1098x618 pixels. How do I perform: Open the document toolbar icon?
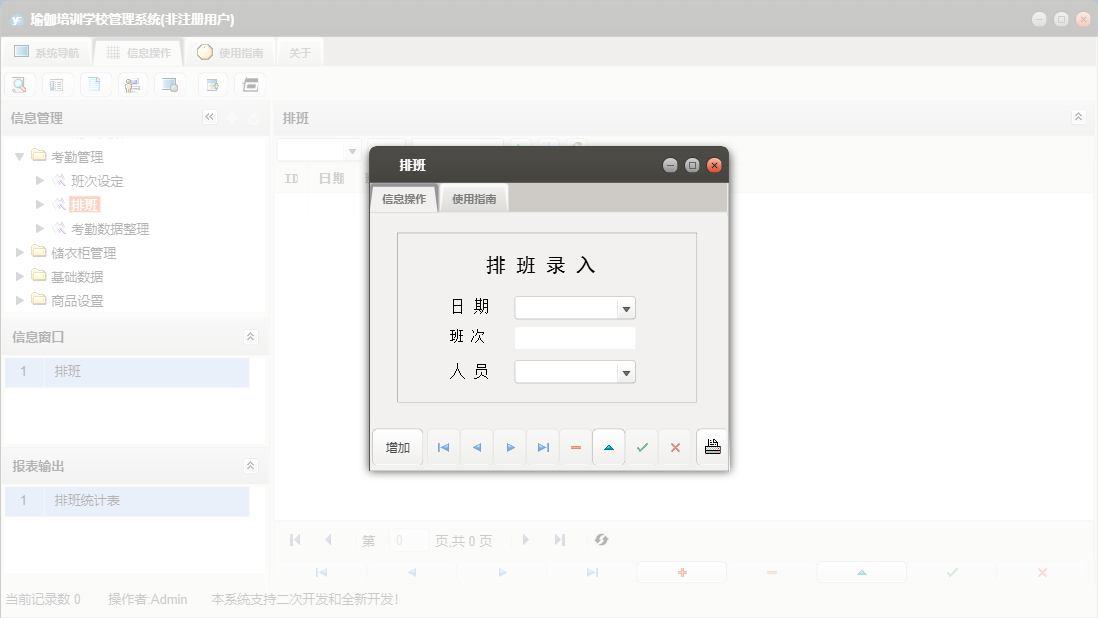pos(95,84)
